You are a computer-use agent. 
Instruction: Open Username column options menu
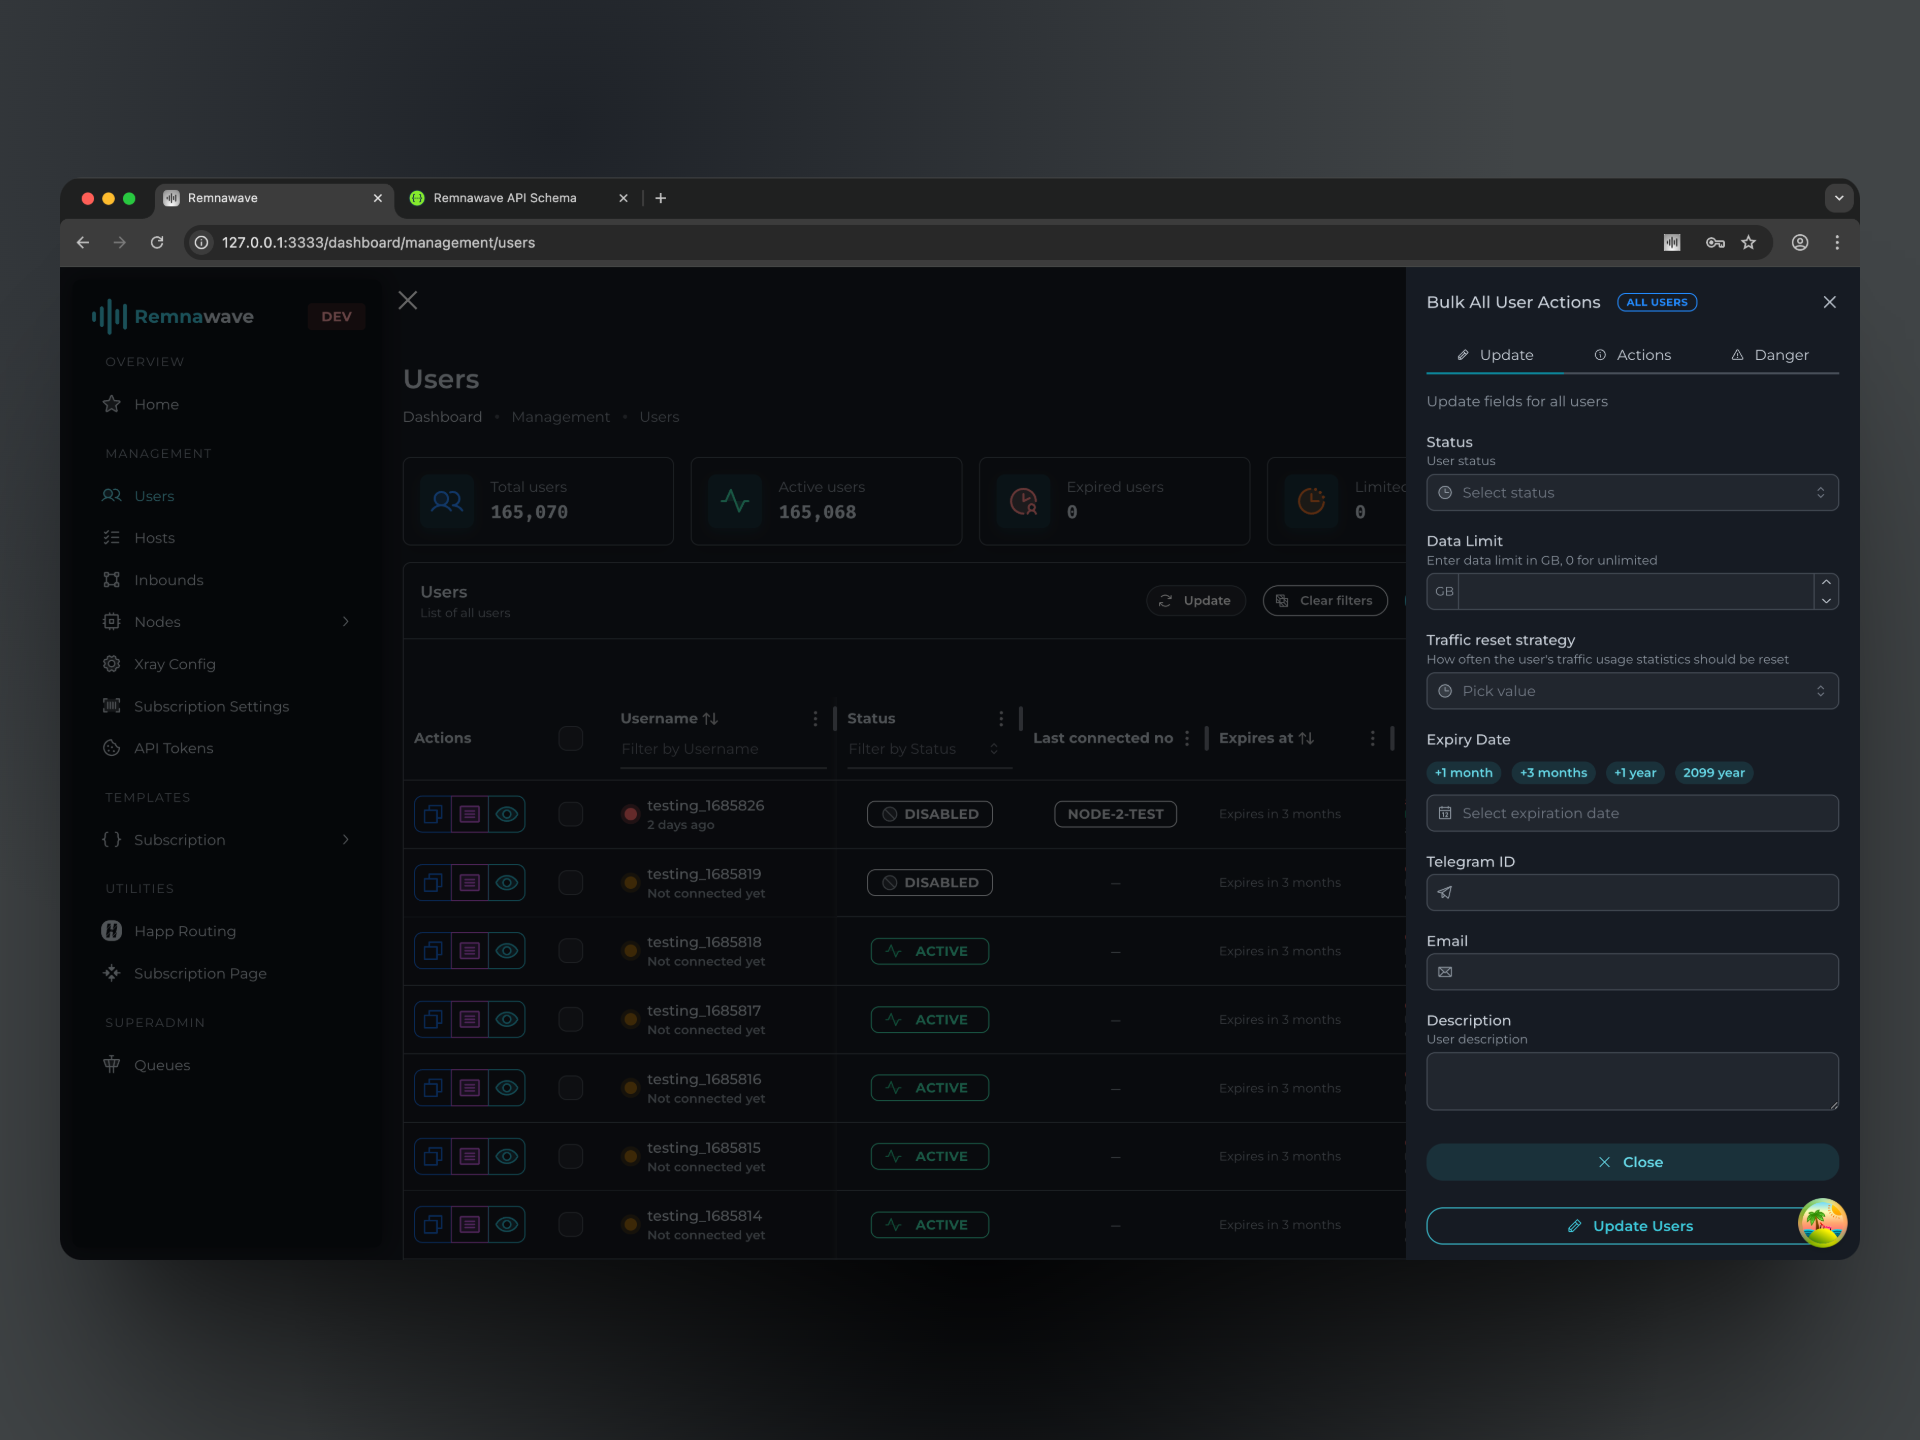click(x=815, y=719)
